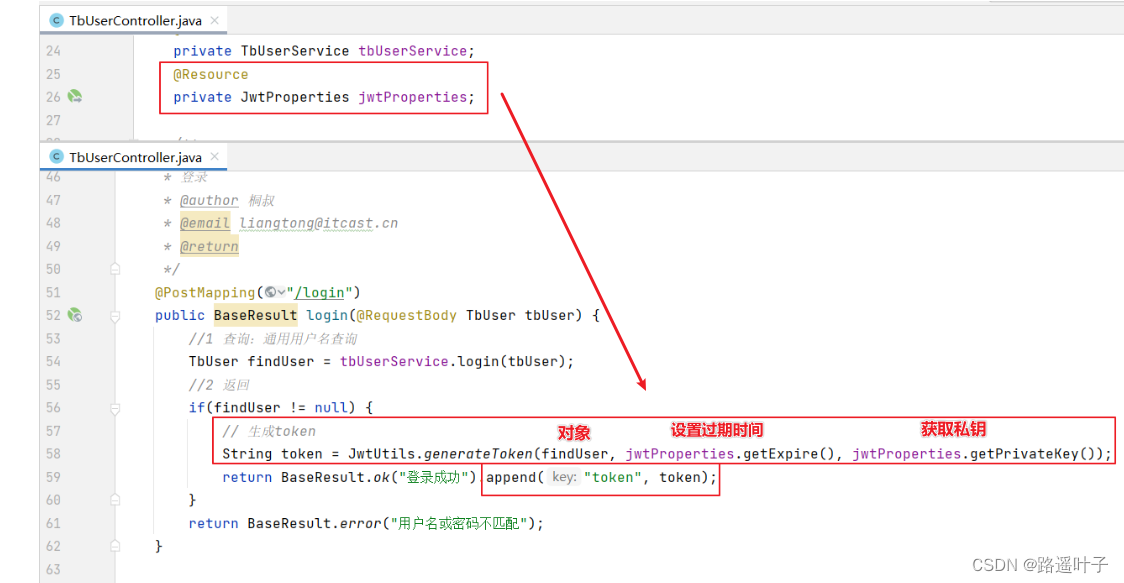The image size is (1124, 583).
Task: Open the "/login" hyperlink in @PostMapping
Action: pos(319,292)
